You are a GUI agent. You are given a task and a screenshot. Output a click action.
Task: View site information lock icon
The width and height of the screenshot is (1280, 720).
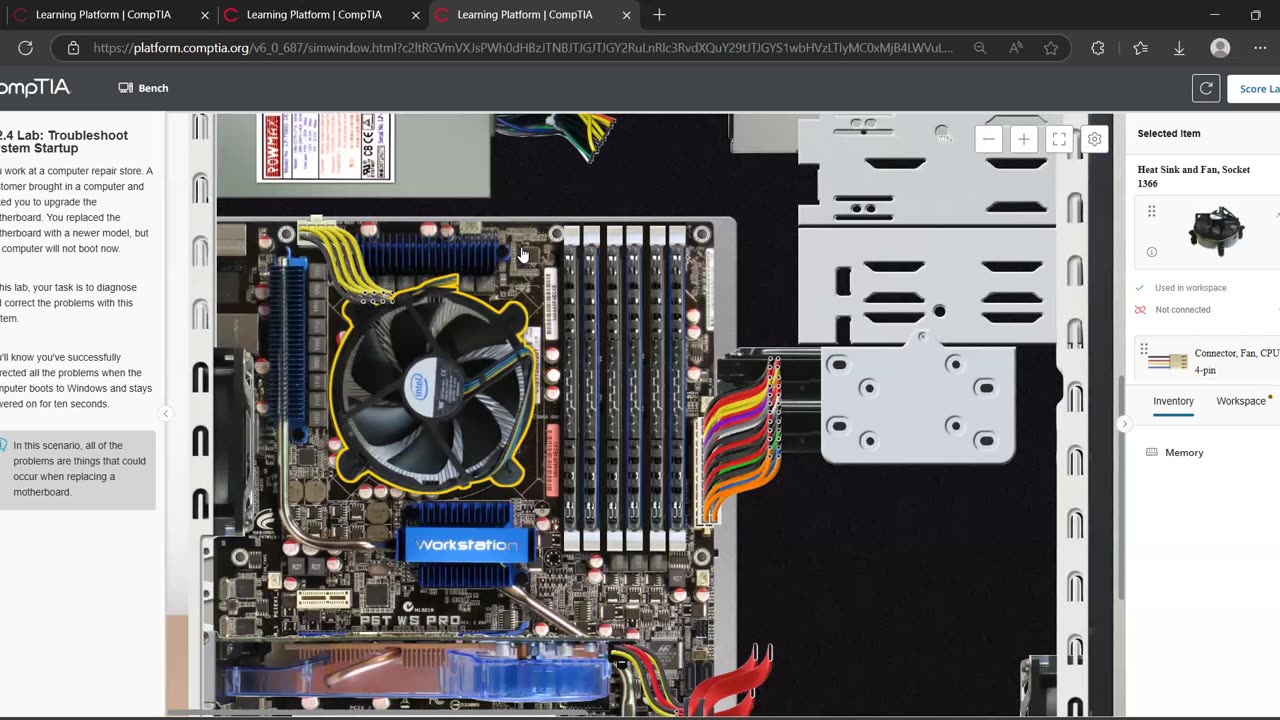(x=73, y=48)
